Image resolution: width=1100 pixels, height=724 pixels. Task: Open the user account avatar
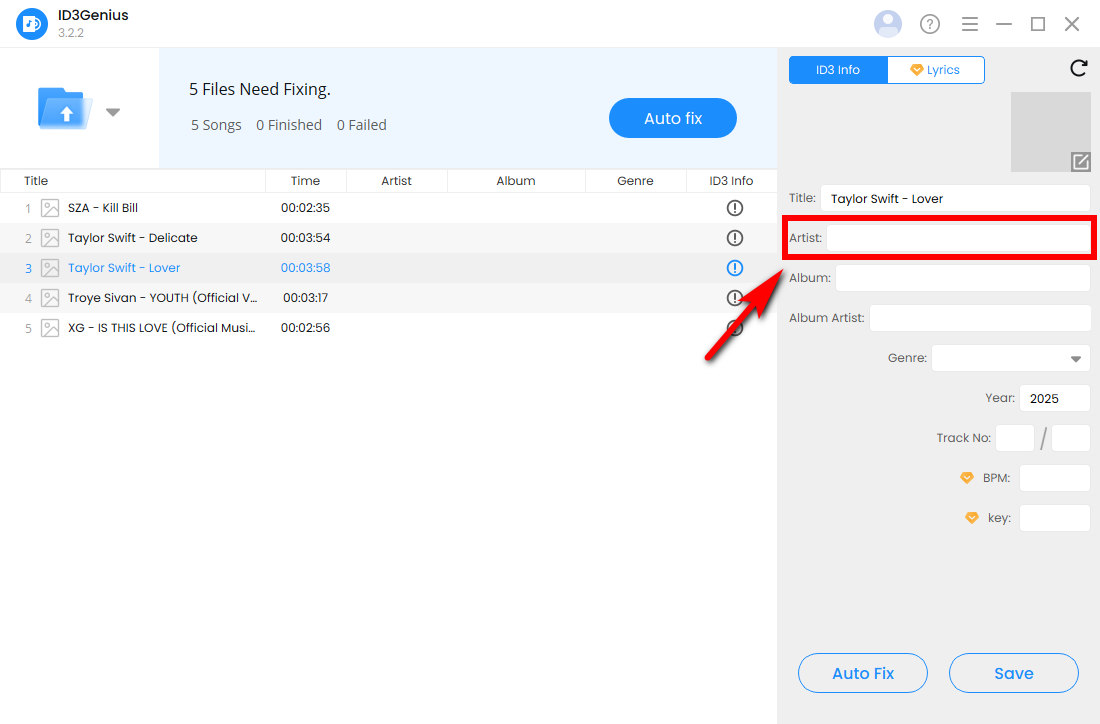pos(887,24)
